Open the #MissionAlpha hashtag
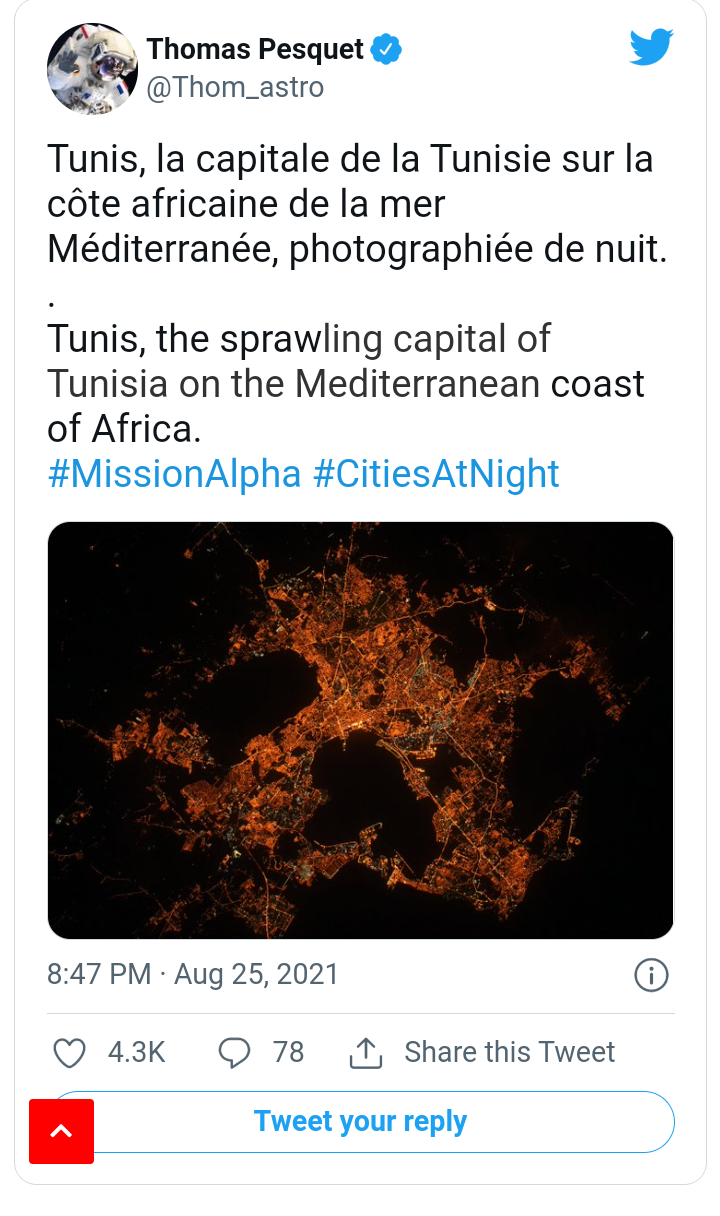 pyautogui.click(x=174, y=474)
